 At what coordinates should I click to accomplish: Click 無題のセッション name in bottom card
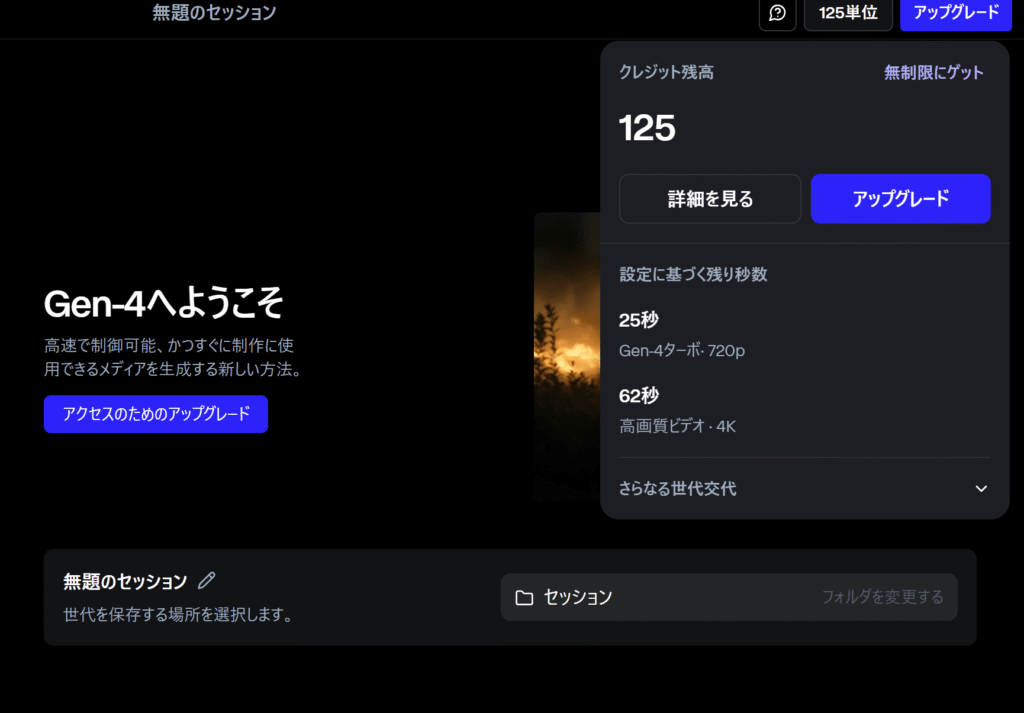pos(125,581)
